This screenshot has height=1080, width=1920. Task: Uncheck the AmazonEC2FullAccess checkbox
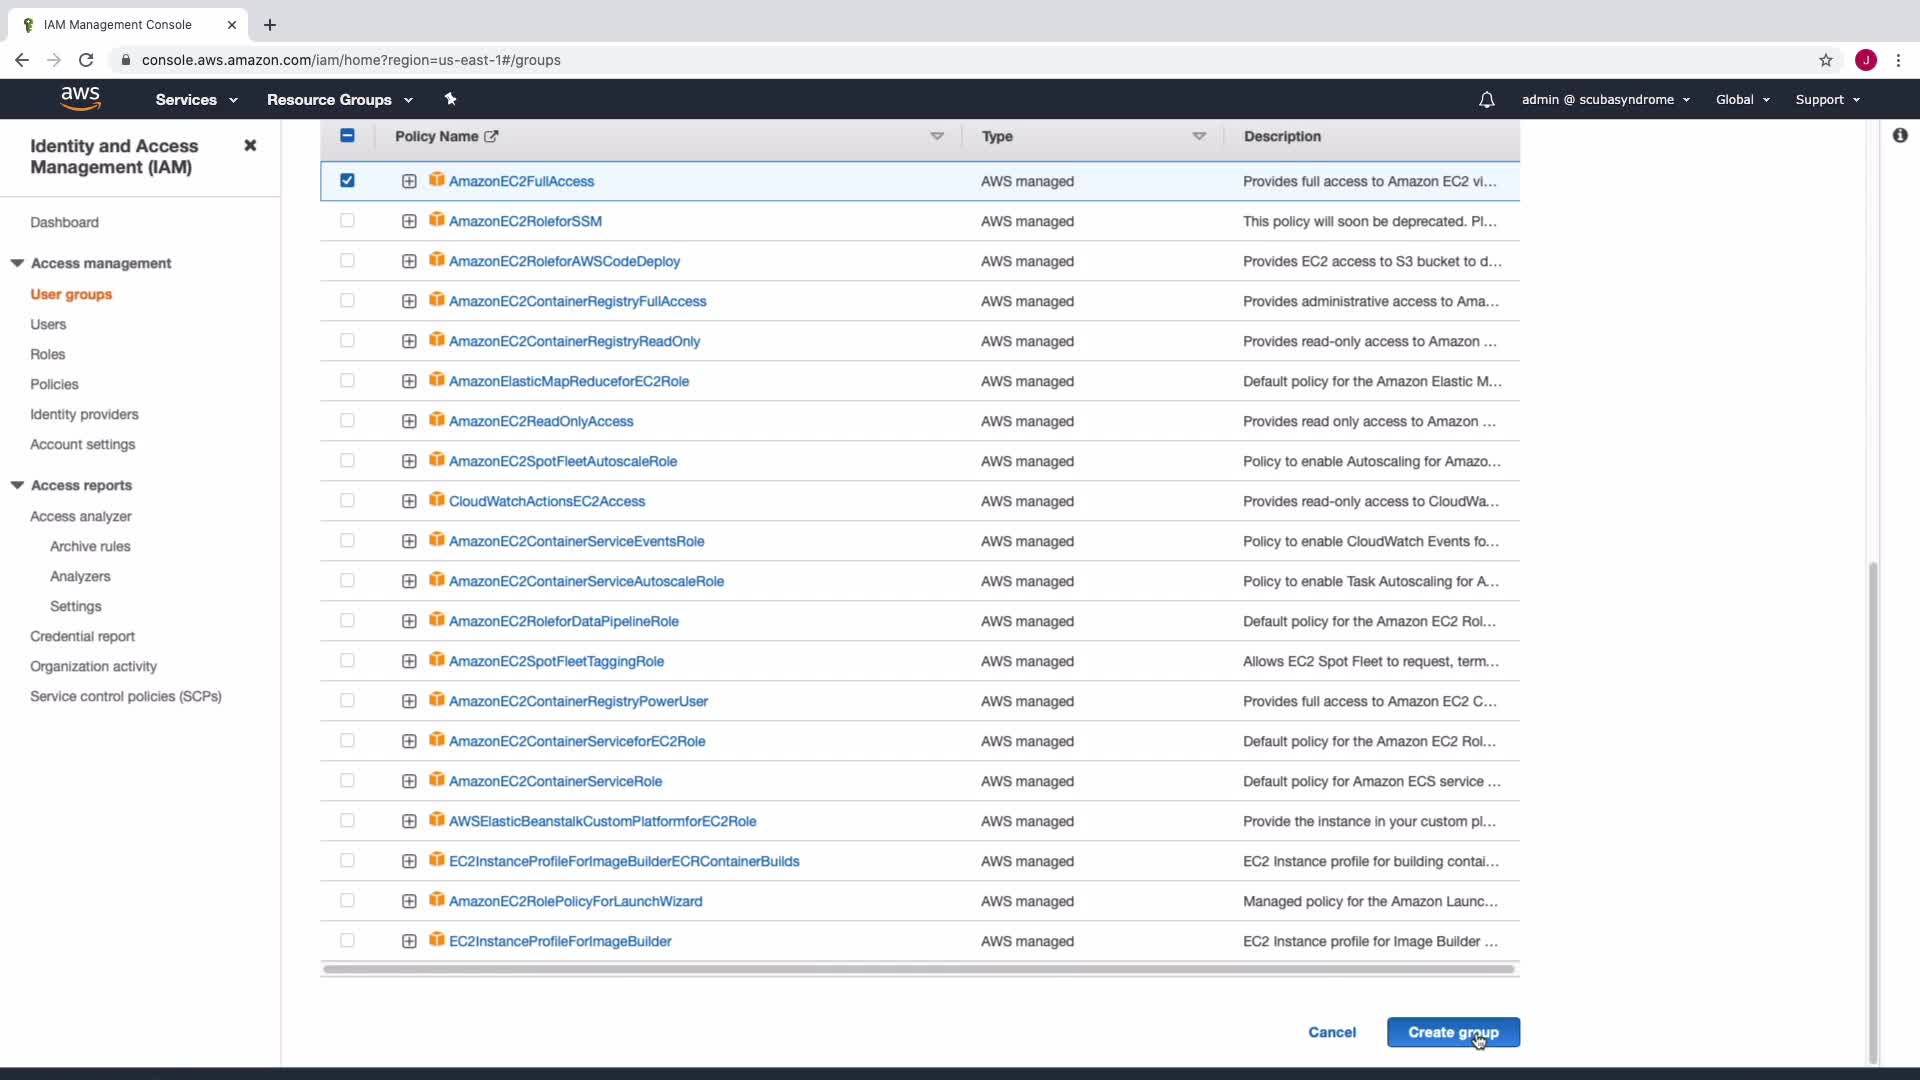point(347,181)
